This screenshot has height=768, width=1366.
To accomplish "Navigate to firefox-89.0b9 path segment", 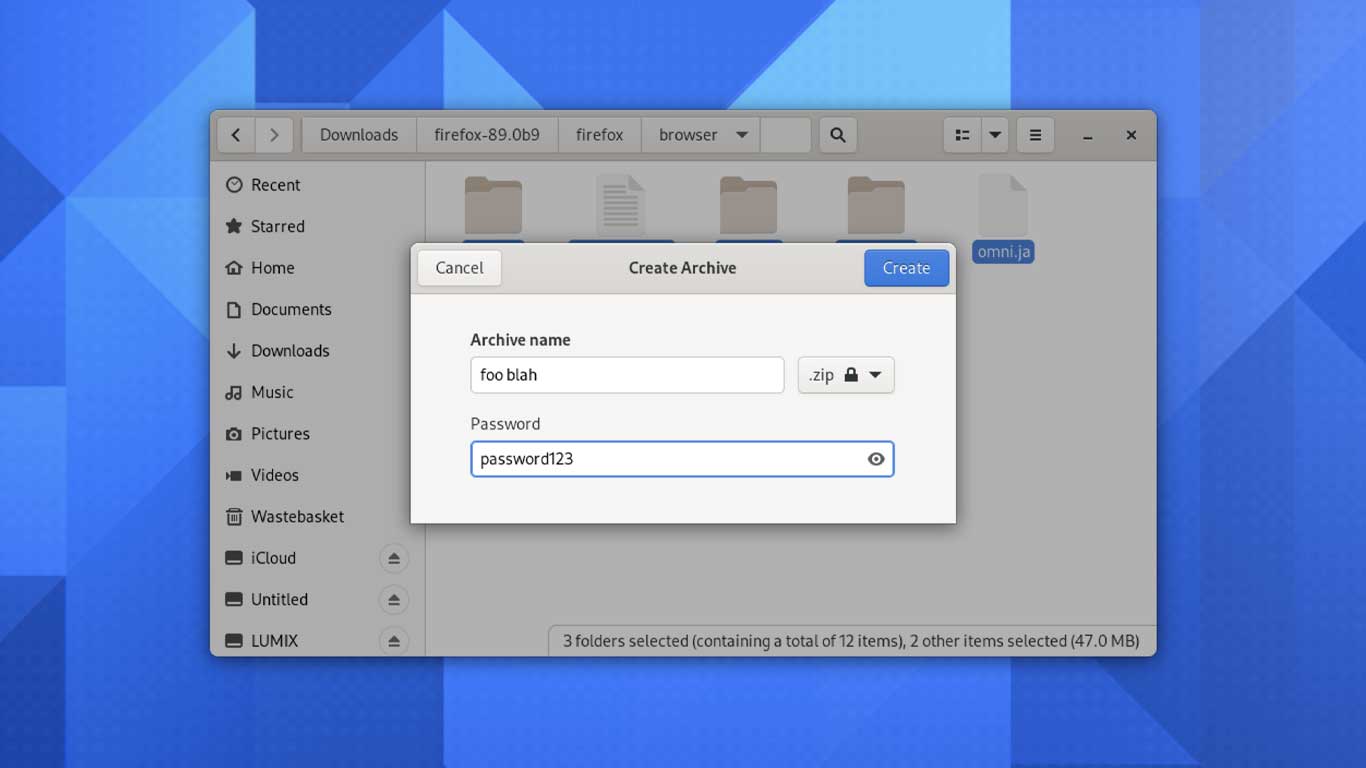I will [487, 135].
